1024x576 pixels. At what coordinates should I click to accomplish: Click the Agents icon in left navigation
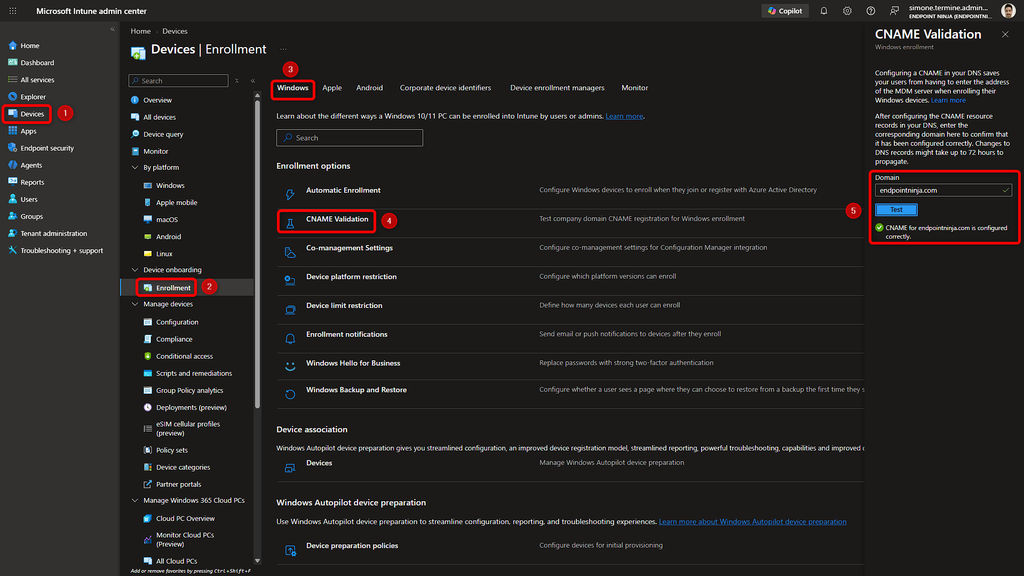(x=12, y=165)
